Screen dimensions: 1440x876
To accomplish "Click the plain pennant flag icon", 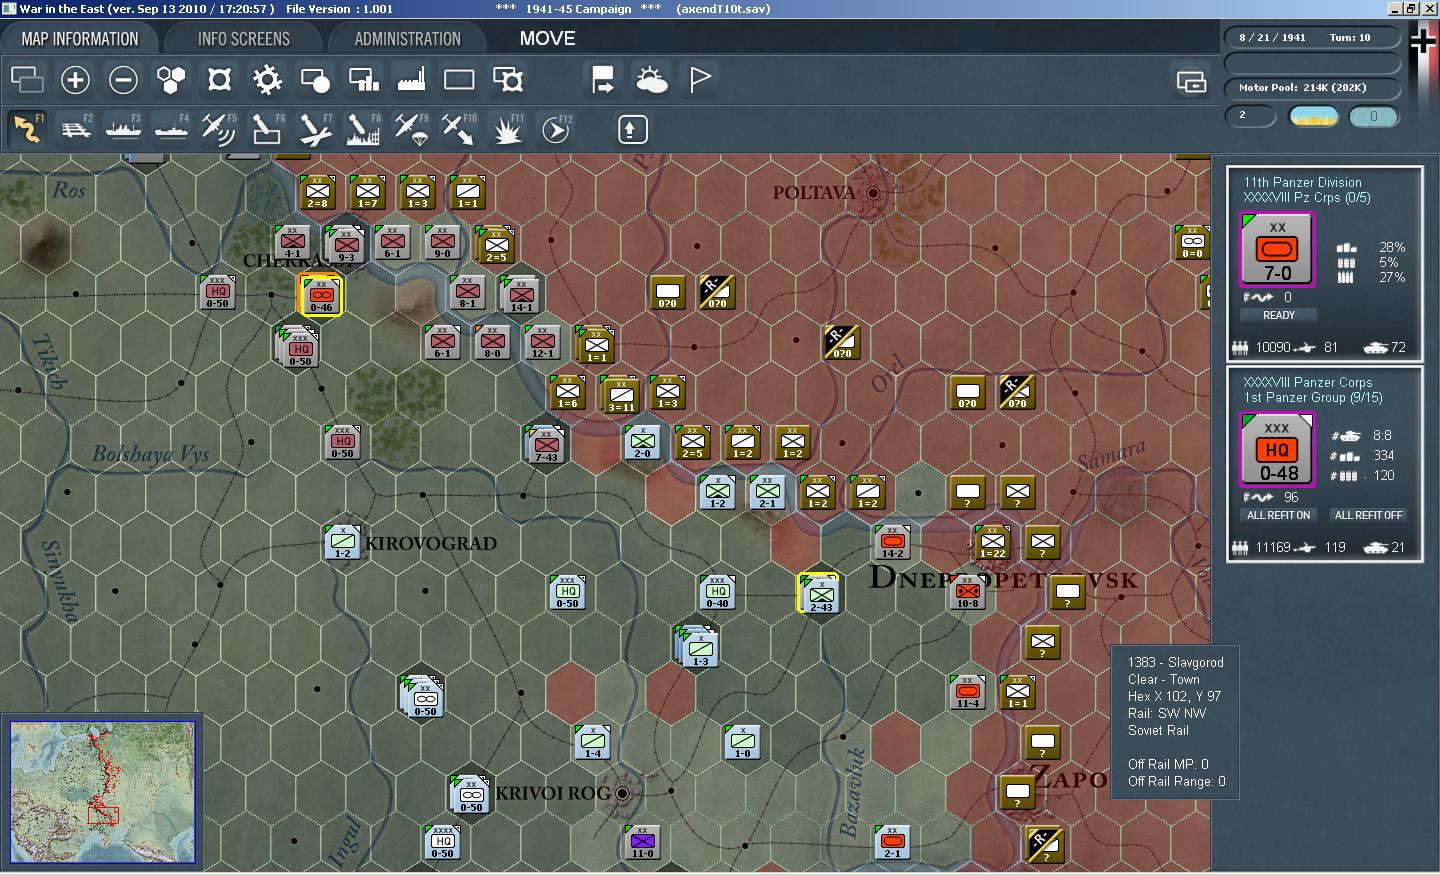I will [x=700, y=79].
